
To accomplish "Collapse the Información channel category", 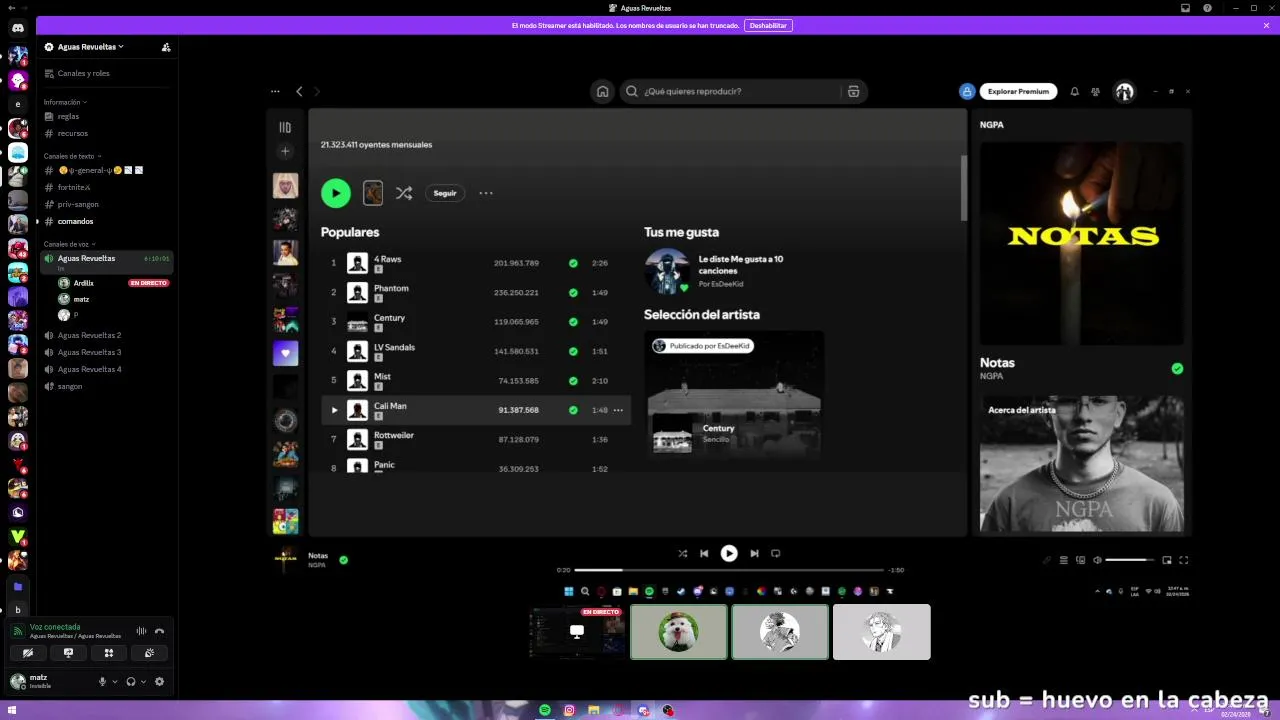I will [65, 102].
